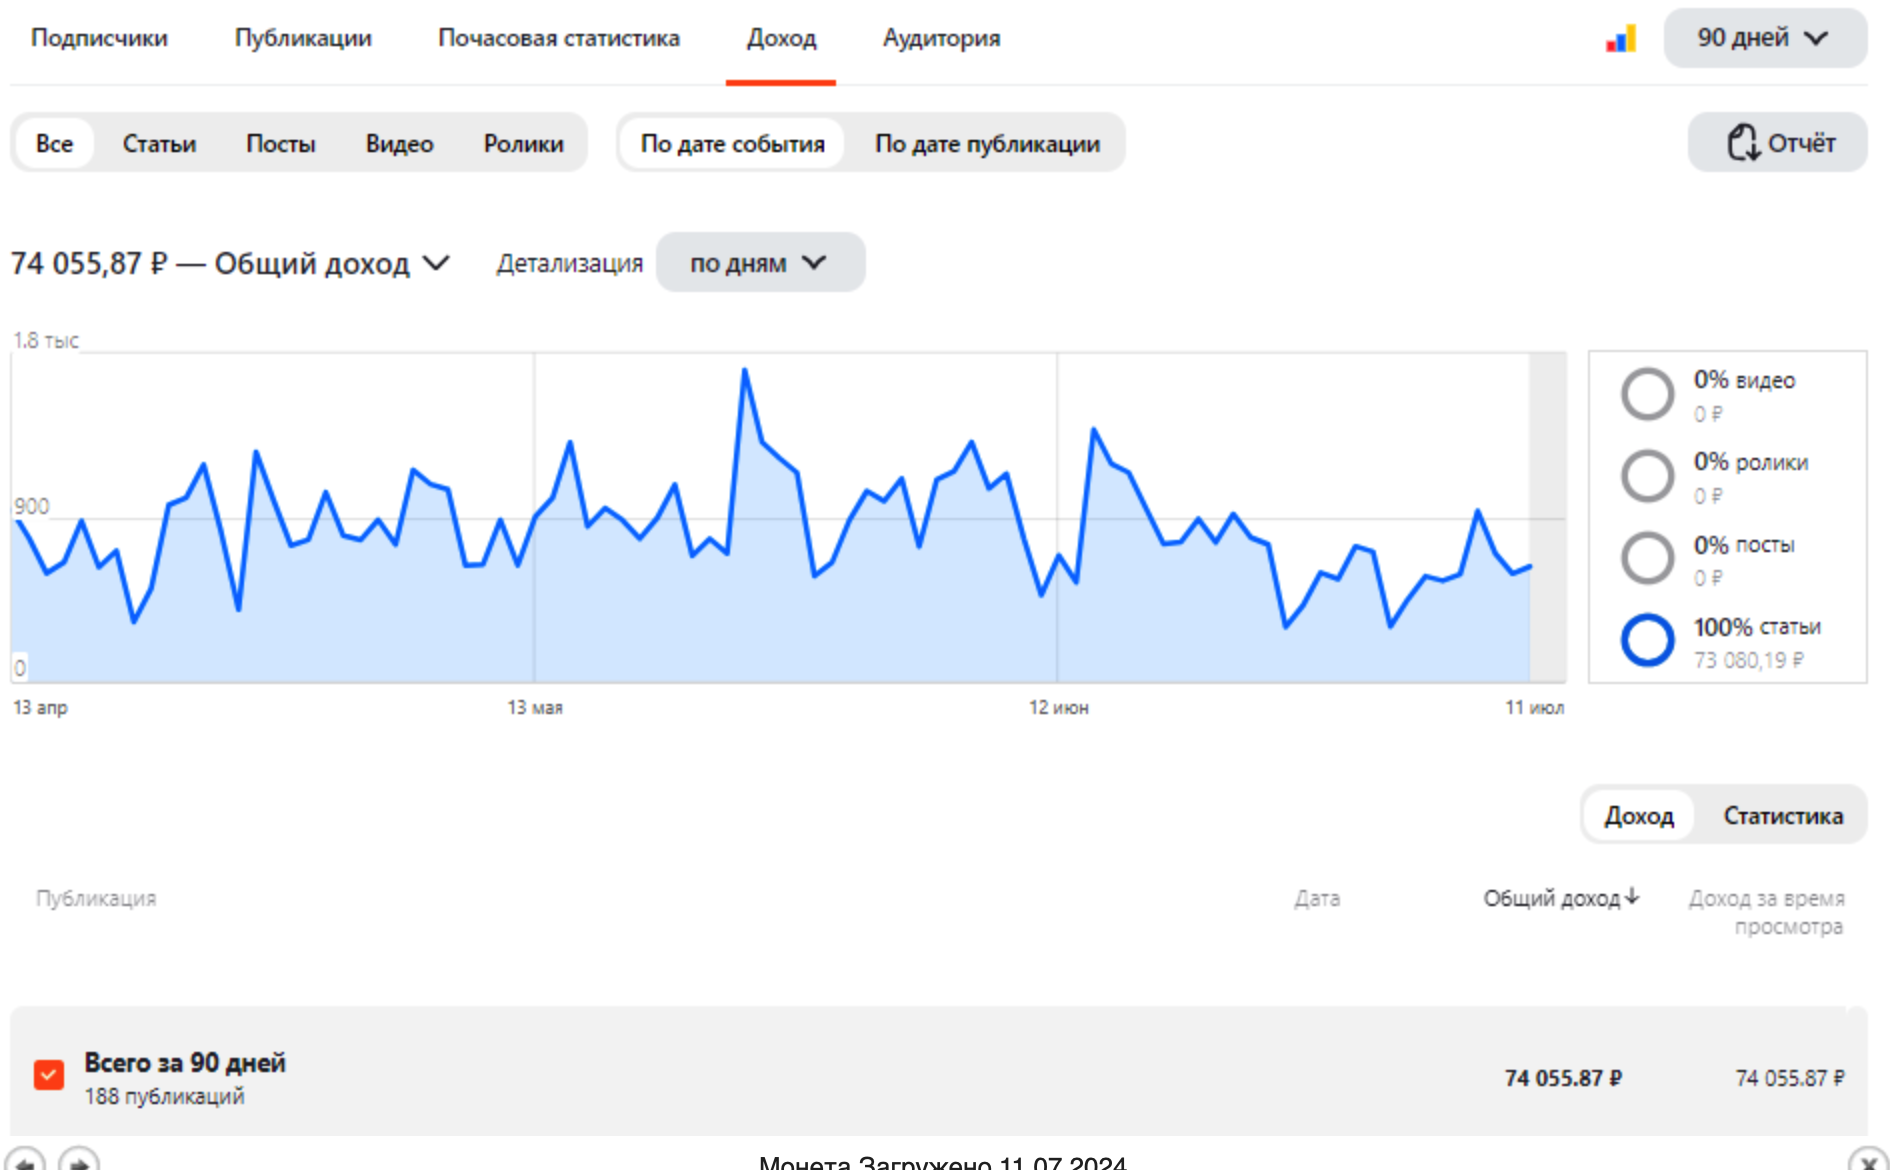
Task: Open the по дням detail dropdown
Action: [760, 262]
